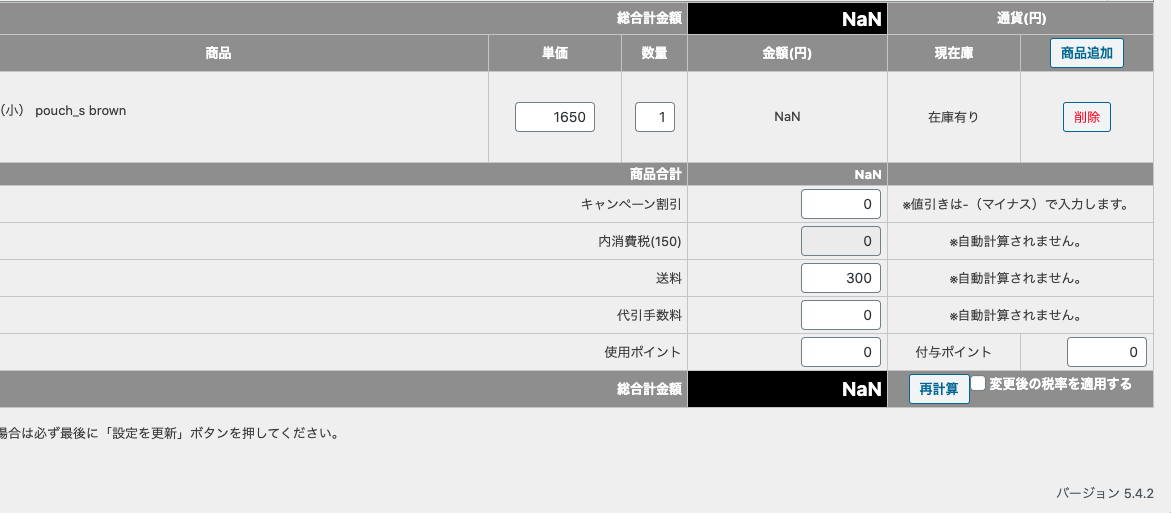Select the 付与ポイント input field
Image resolution: width=1171 pixels, height=513 pixels.
tap(1107, 352)
